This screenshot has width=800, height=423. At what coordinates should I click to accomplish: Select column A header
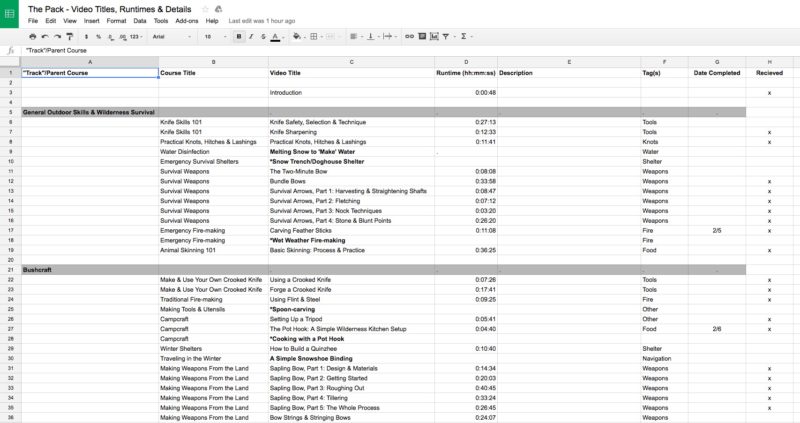(90, 62)
